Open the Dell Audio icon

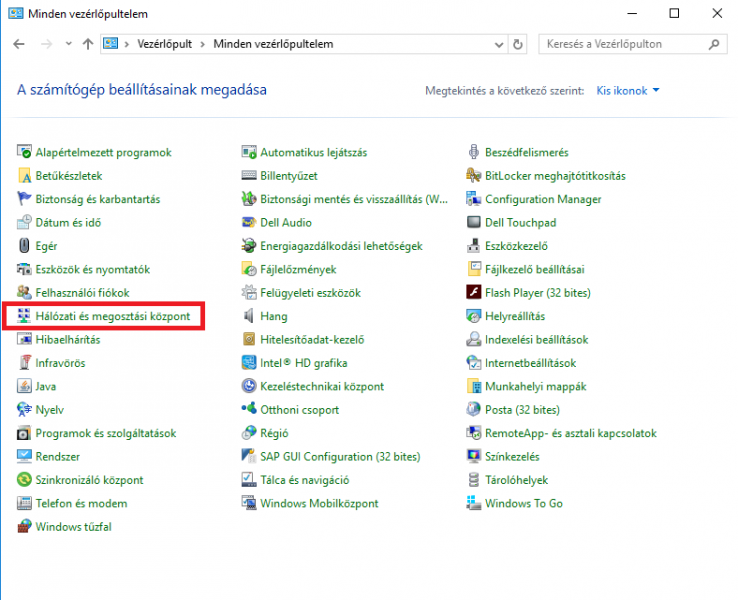pos(249,222)
